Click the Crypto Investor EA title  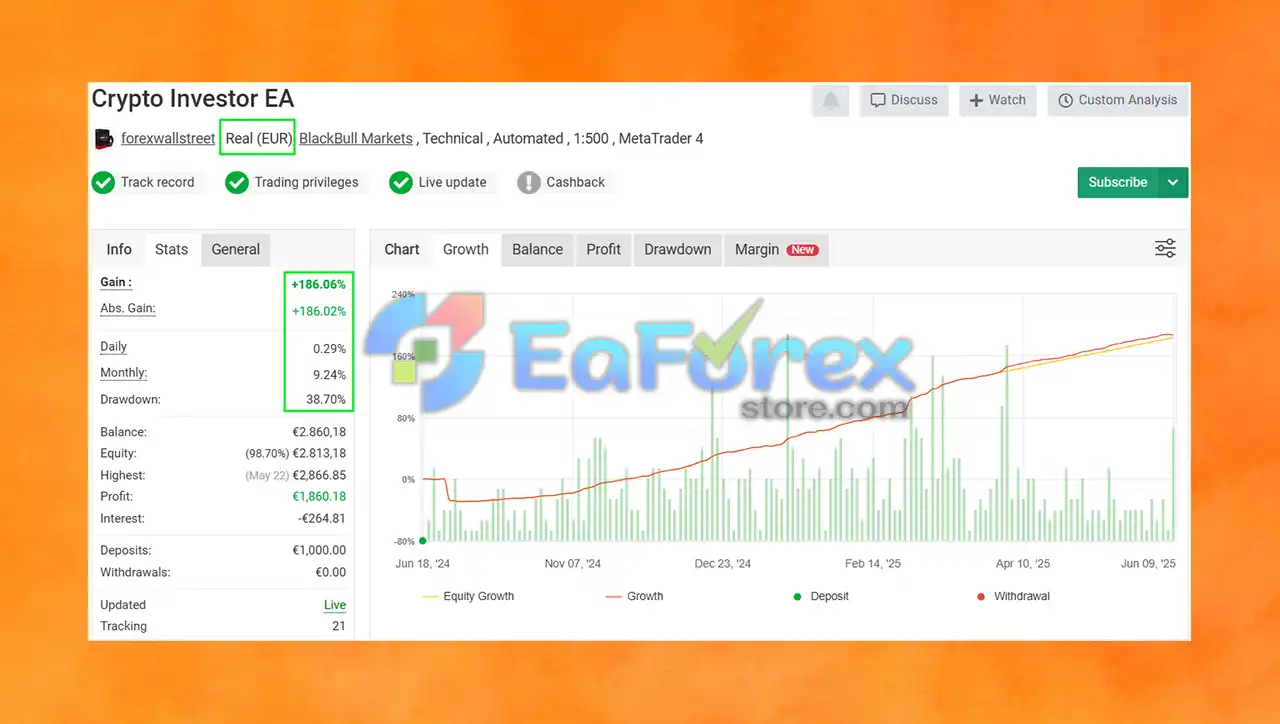(x=193, y=99)
